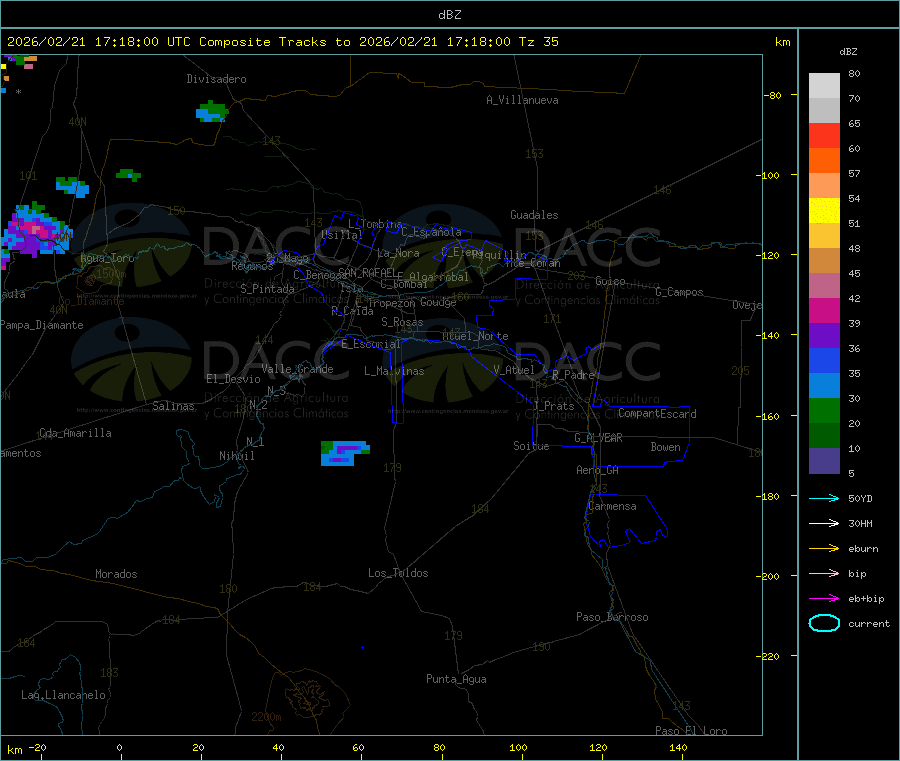Click the Morados map label
Screen dimensions: 900x761
point(117,574)
